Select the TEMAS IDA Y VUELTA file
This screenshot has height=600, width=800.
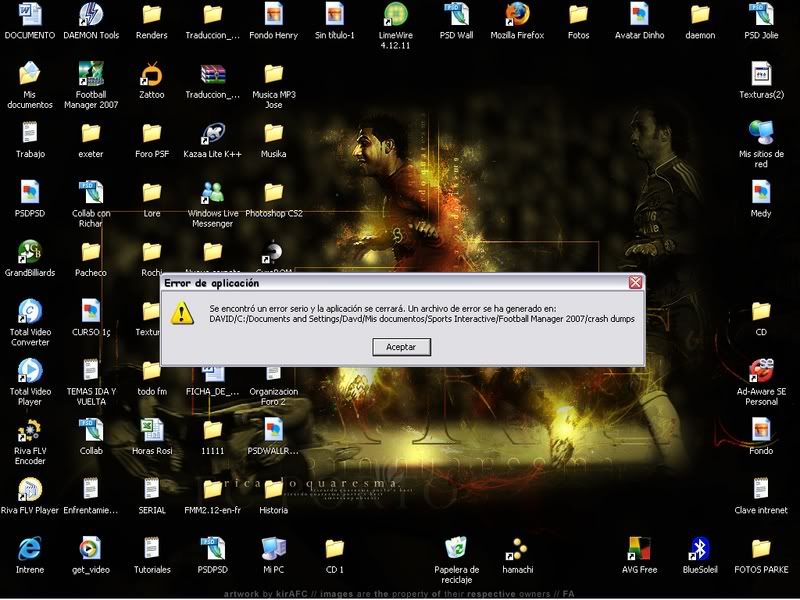pos(91,371)
